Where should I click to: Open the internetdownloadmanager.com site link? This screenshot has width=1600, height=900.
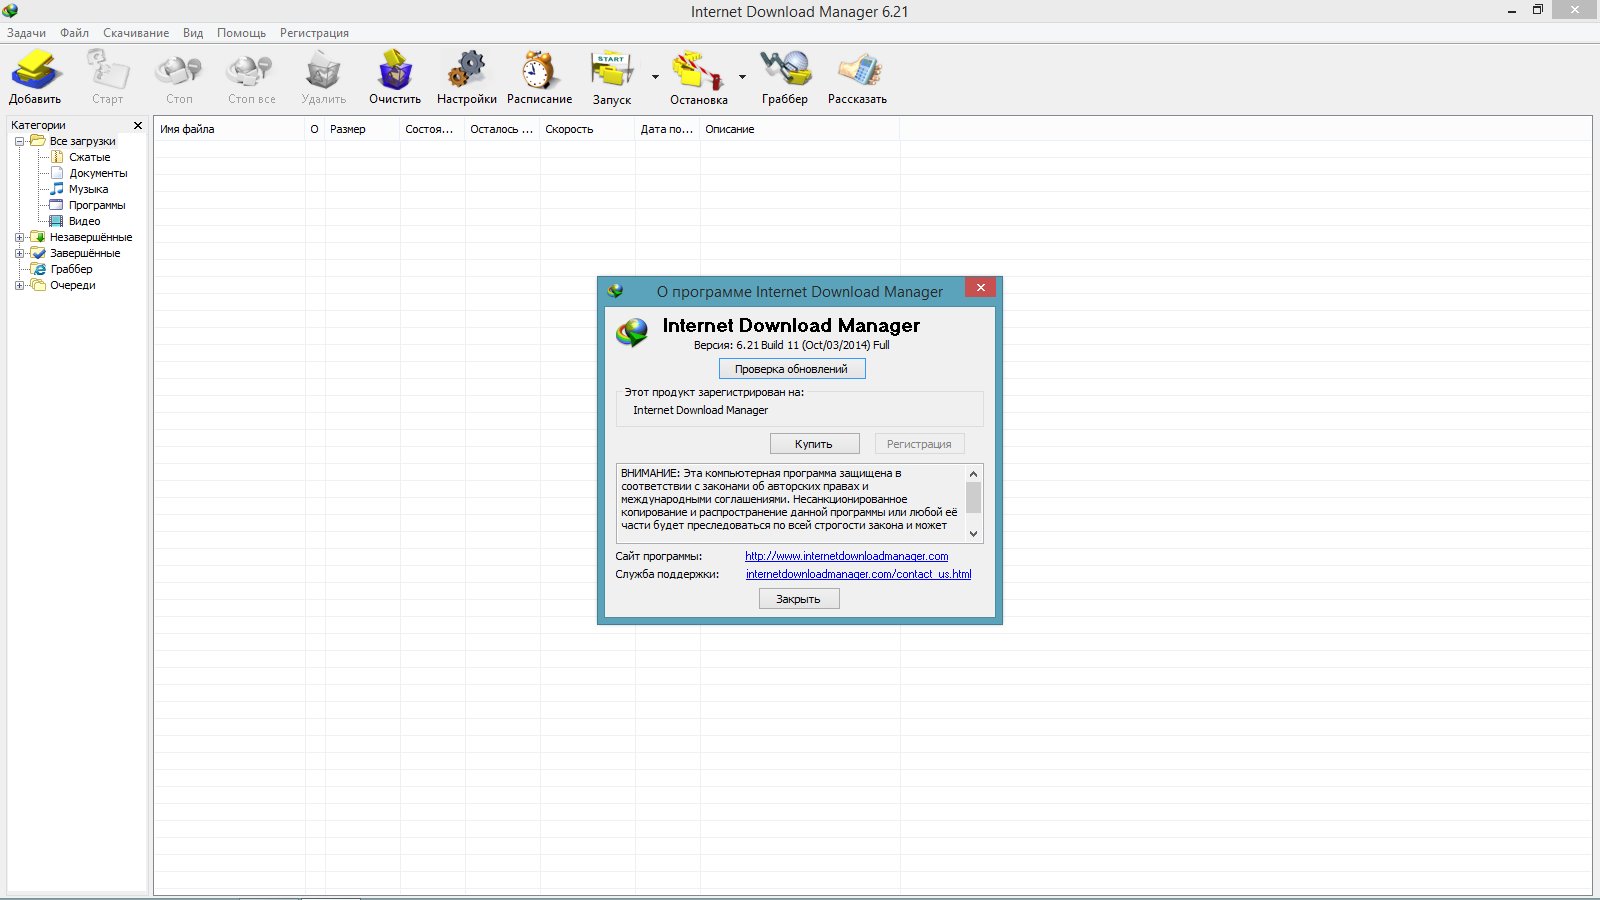tap(846, 556)
